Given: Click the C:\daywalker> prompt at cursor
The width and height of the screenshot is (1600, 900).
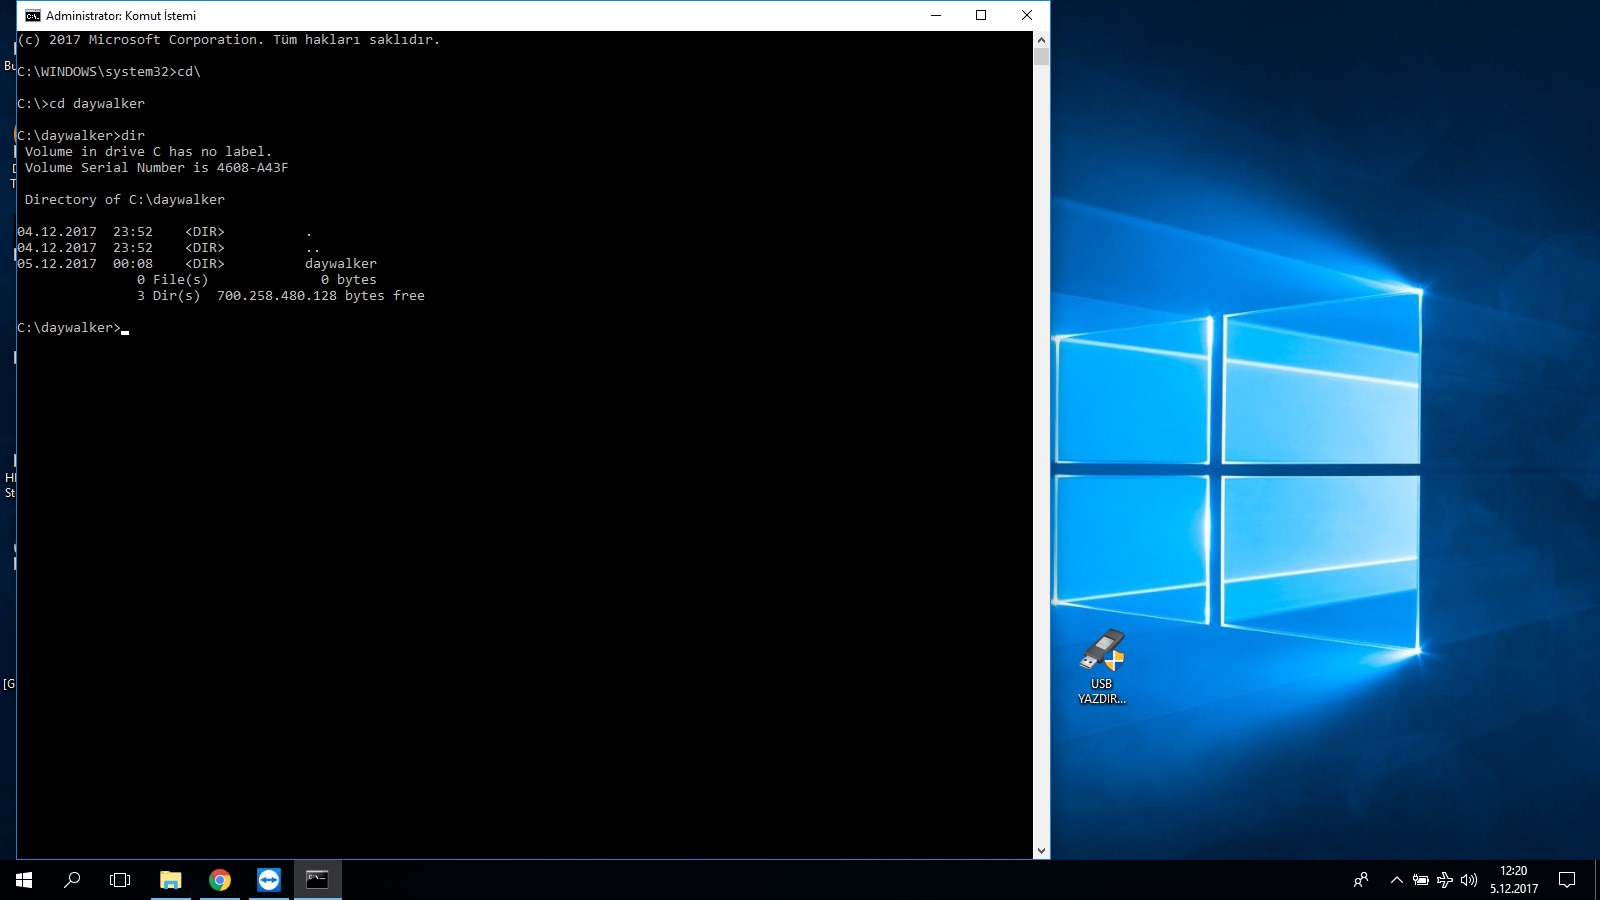Looking at the screenshot, I should pos(69,328).
